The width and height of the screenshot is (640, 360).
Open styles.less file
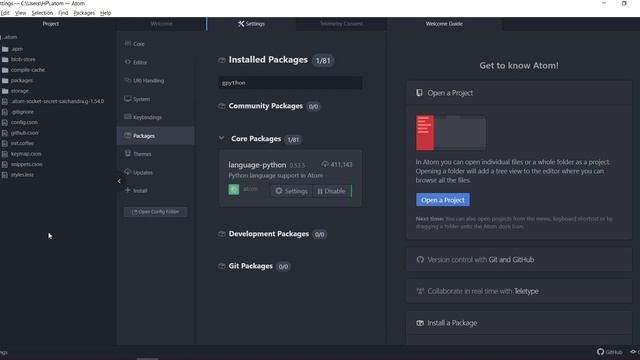[x=22, y=175]
